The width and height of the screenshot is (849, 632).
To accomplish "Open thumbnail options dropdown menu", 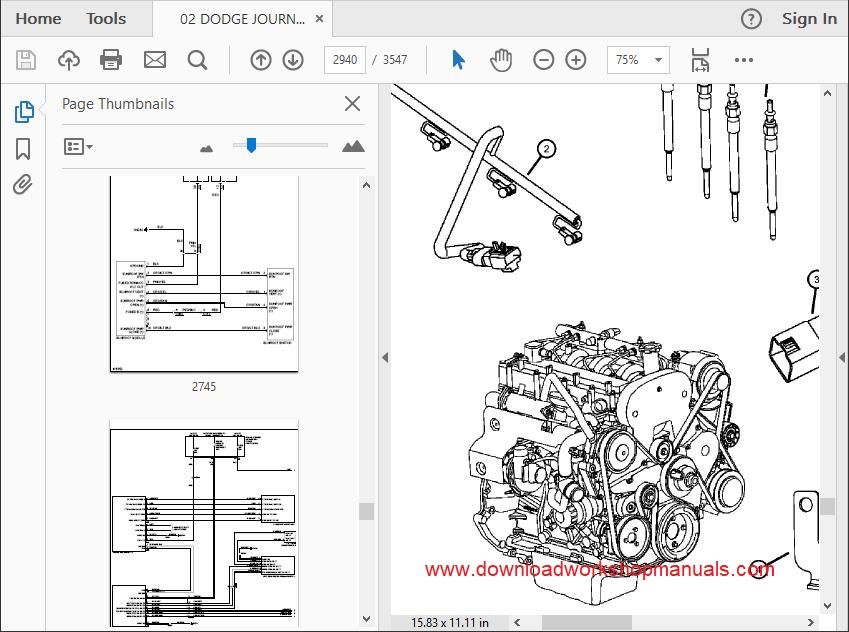I will (x=78, y=146).
